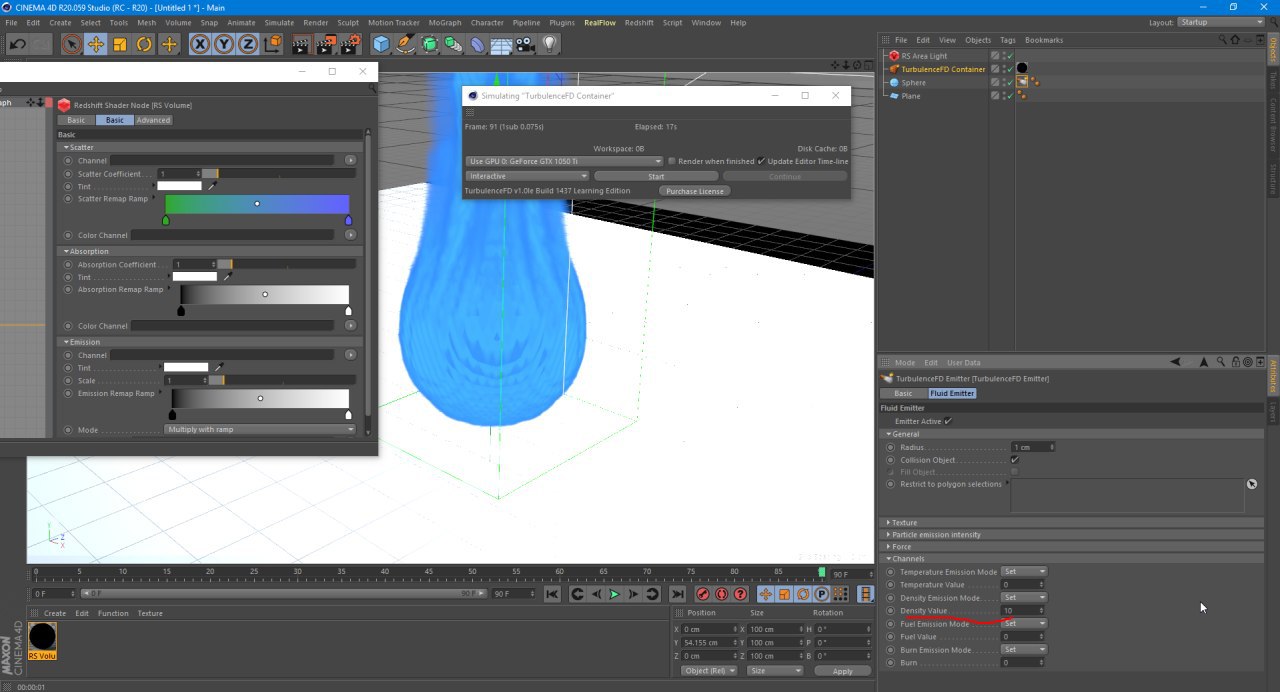The width and height of the screenshot is (1280, 692).
Task: Click Scatter Coefficient animation dot
Action: [69, 174]
